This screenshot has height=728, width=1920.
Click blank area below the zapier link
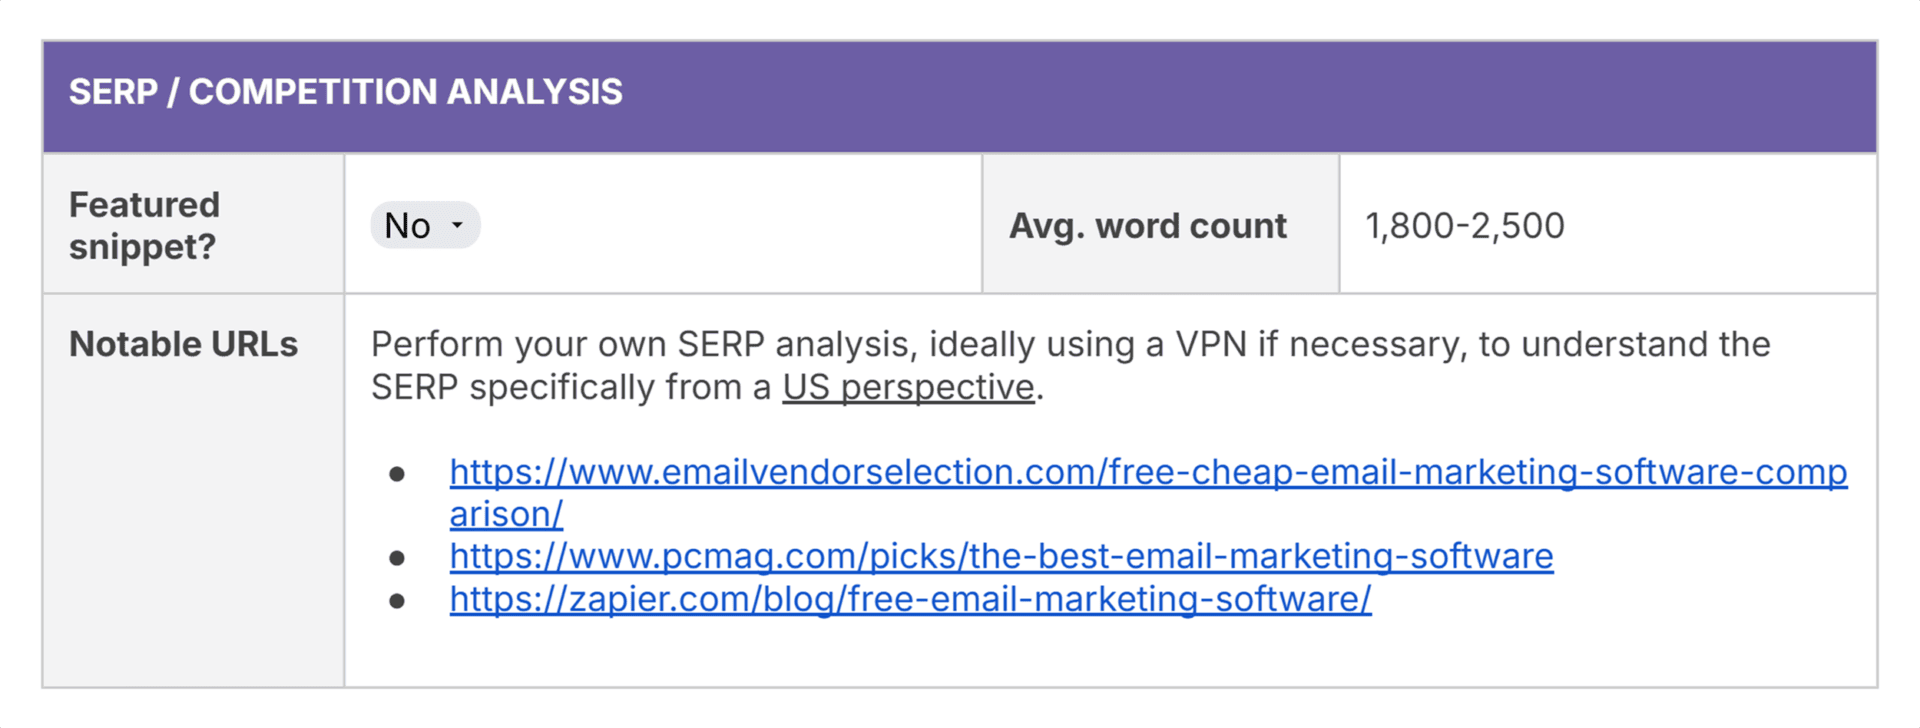(1110, 652)
